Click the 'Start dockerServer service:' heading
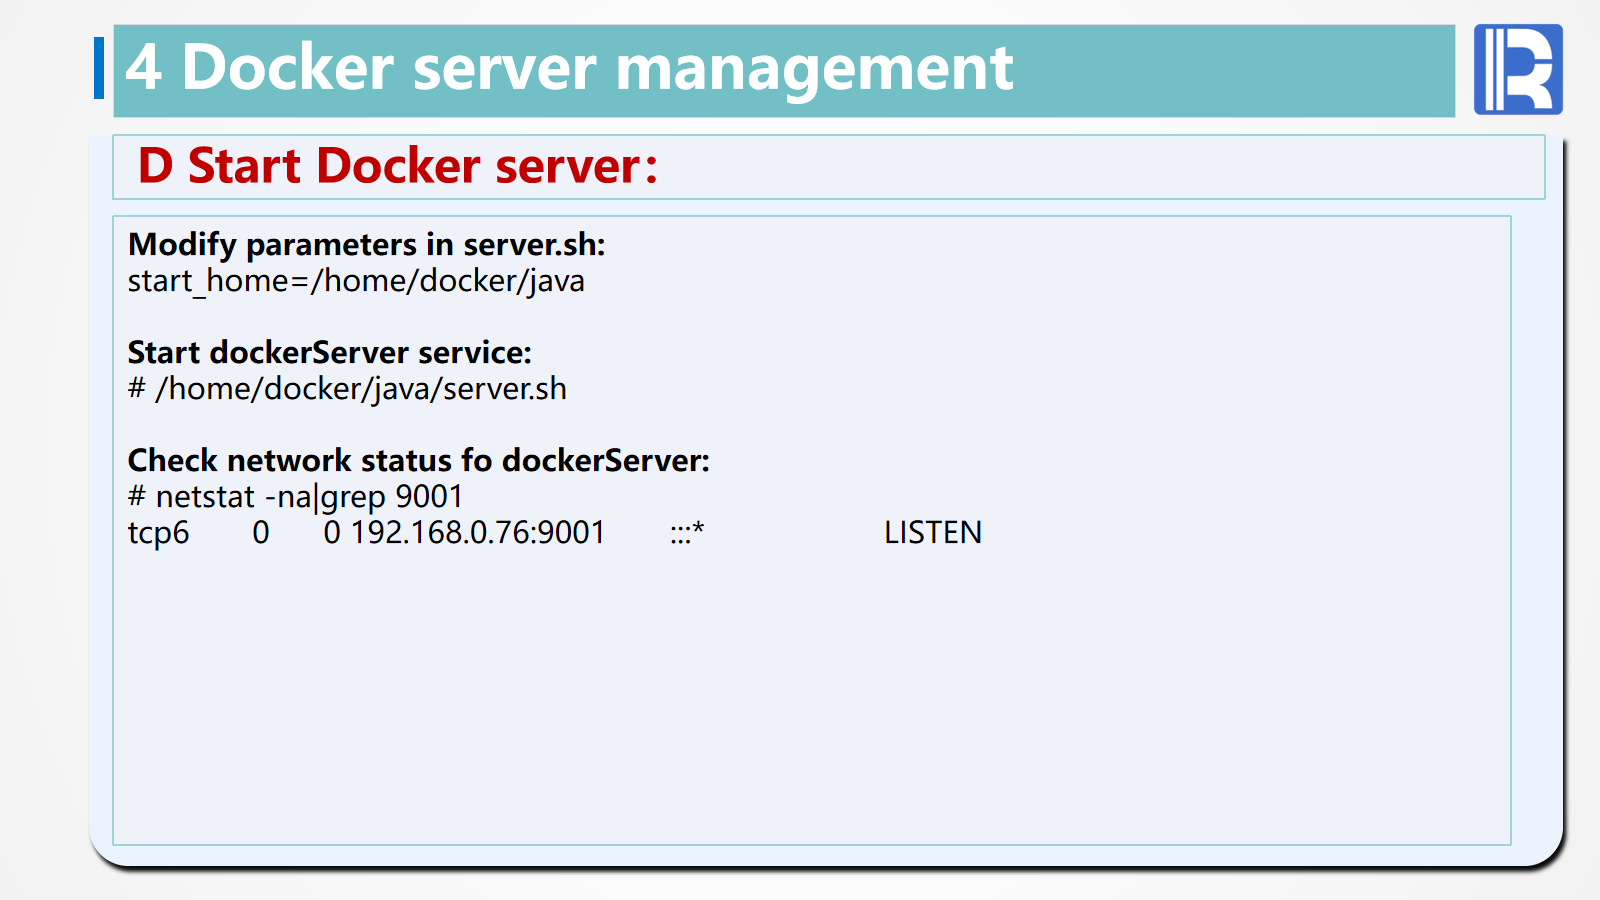This screenshot has width=1600, height=900. pyautogui.click(x=329, y=353)
